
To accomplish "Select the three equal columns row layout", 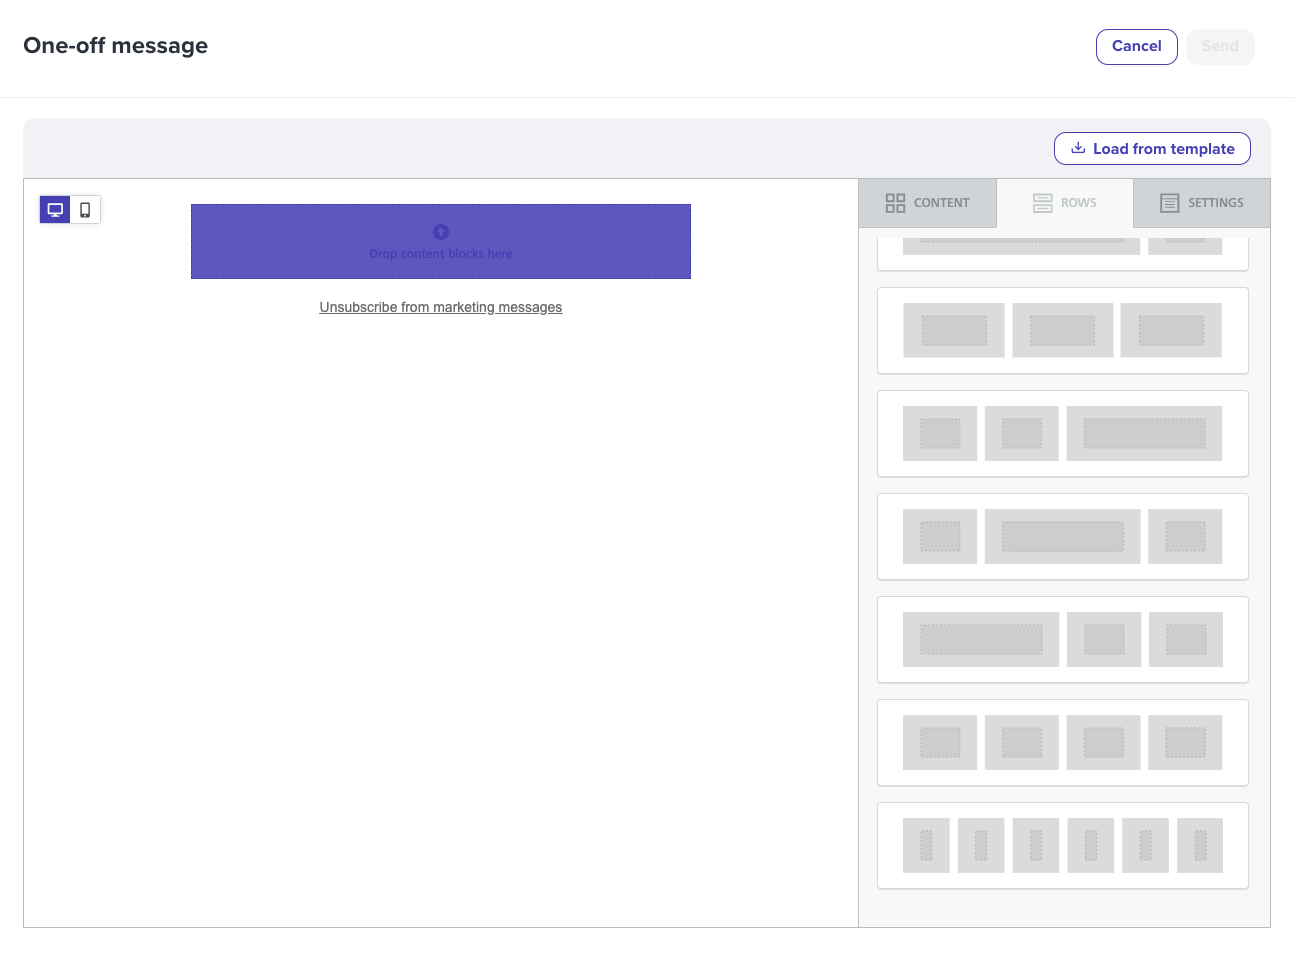I will 1062,330.
